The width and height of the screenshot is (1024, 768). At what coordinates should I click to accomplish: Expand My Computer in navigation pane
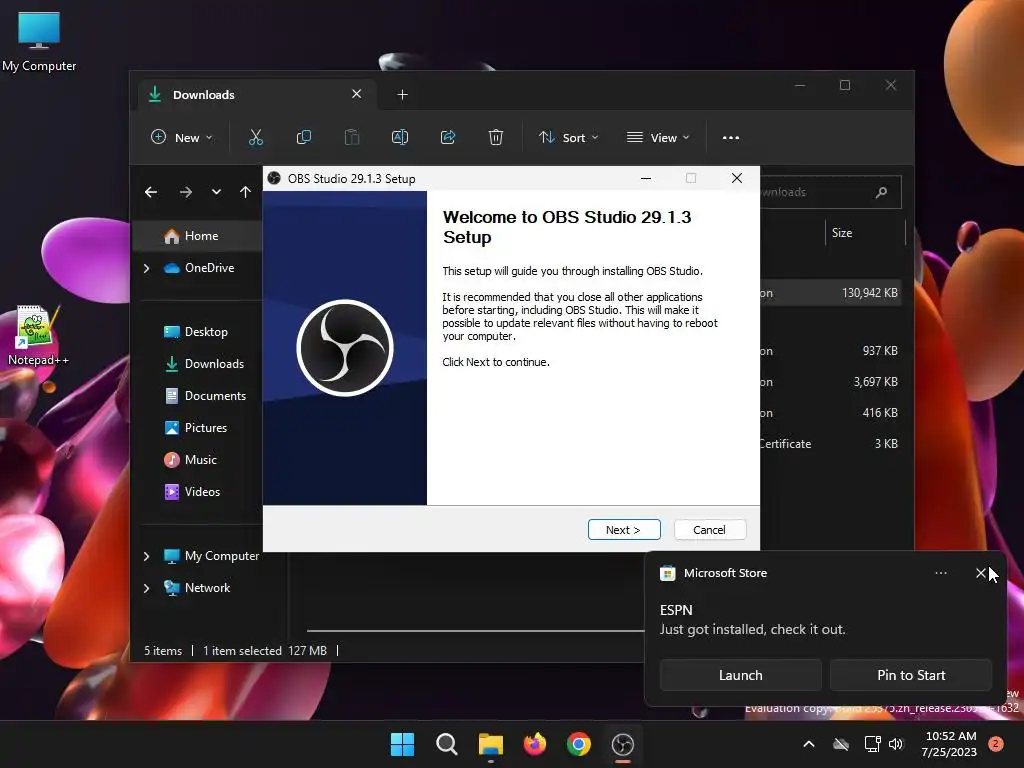[146, 556]
